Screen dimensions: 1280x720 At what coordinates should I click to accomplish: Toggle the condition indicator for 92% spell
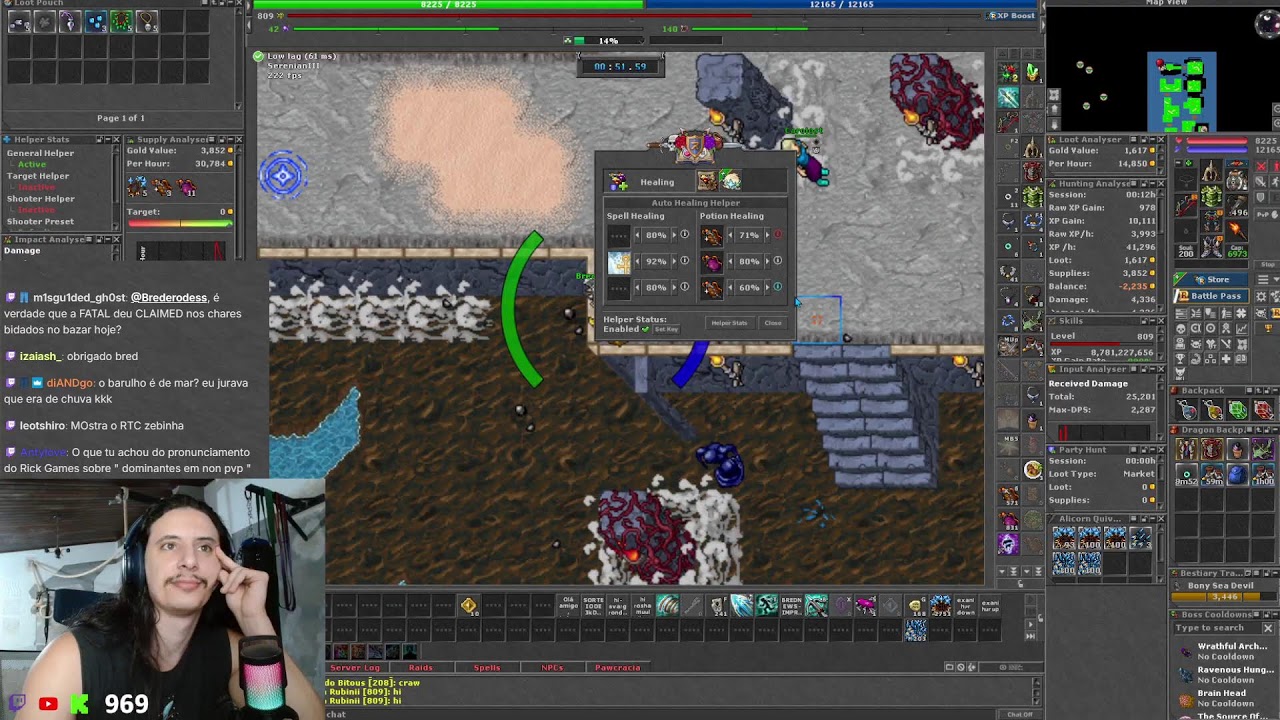[685, 260]
